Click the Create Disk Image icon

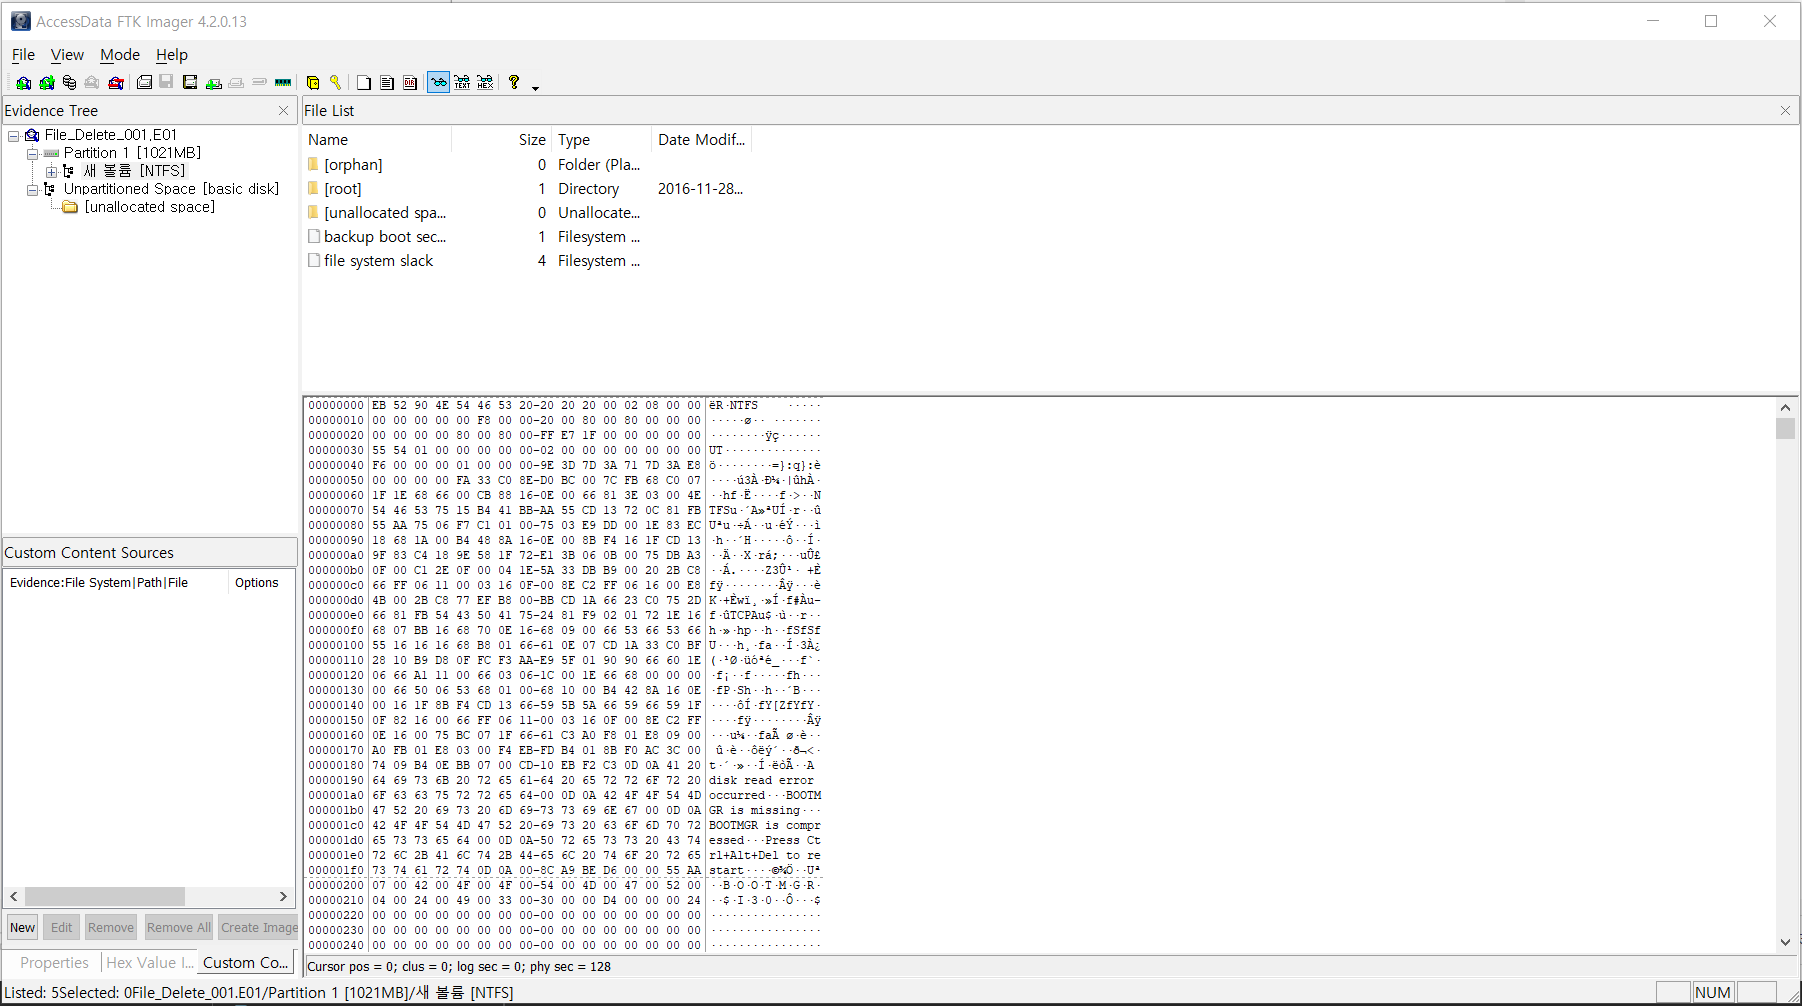click(144, 83)
